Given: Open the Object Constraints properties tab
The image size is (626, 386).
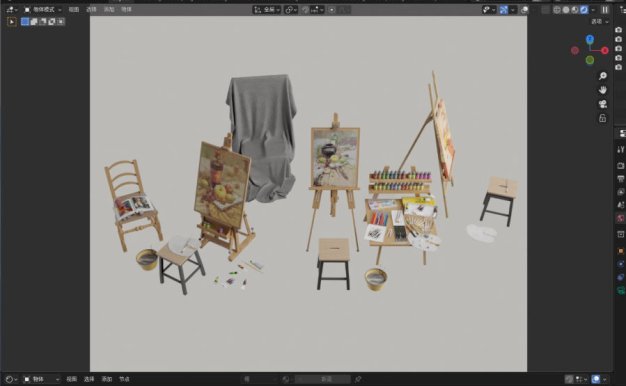Looking at the screenshot, I should pos(620,277).
